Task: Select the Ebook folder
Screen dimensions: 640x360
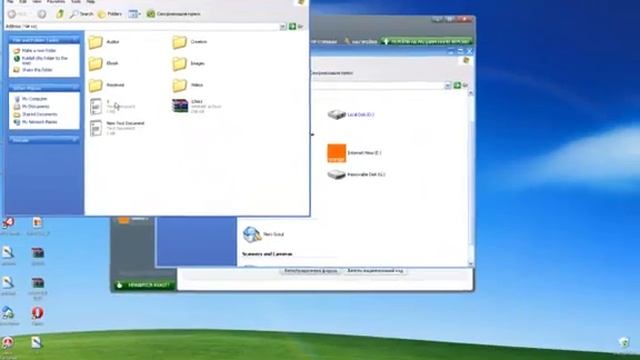Action: coord(103,63)
